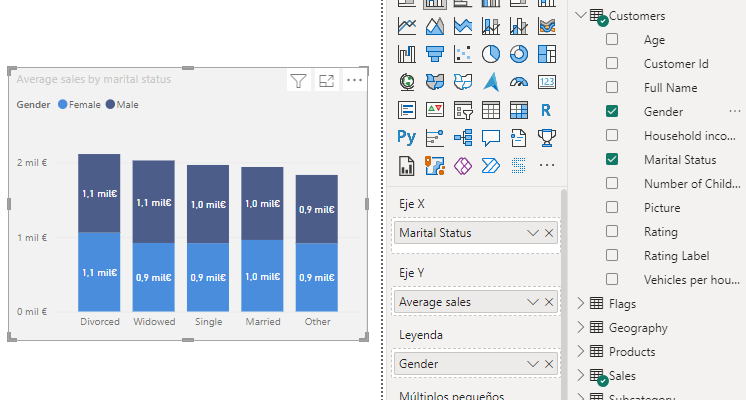Expand the Products table
Viewport: 746px width, 400px height.
(582, 352)
